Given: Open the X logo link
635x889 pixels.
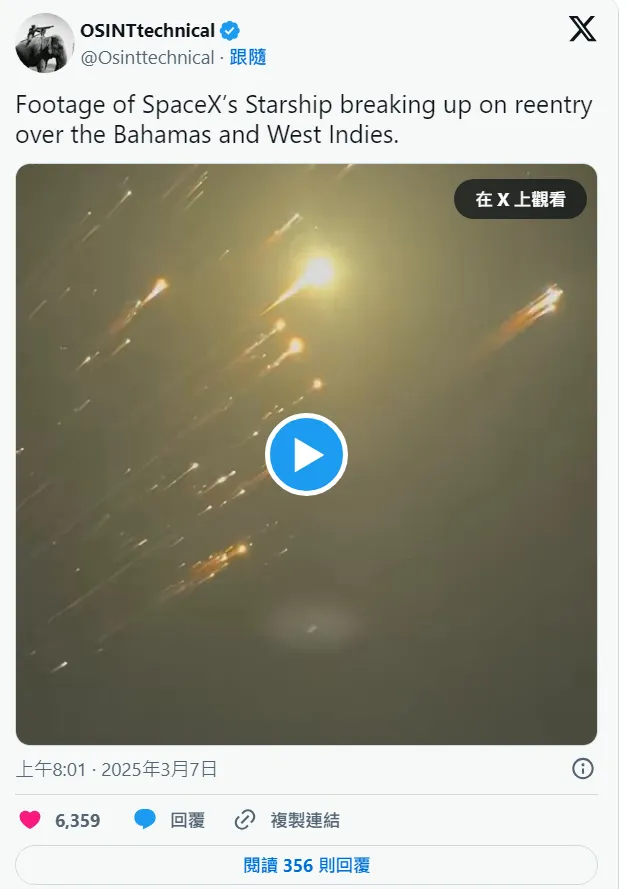Looking at the screenshot, I should coord(582,29).
